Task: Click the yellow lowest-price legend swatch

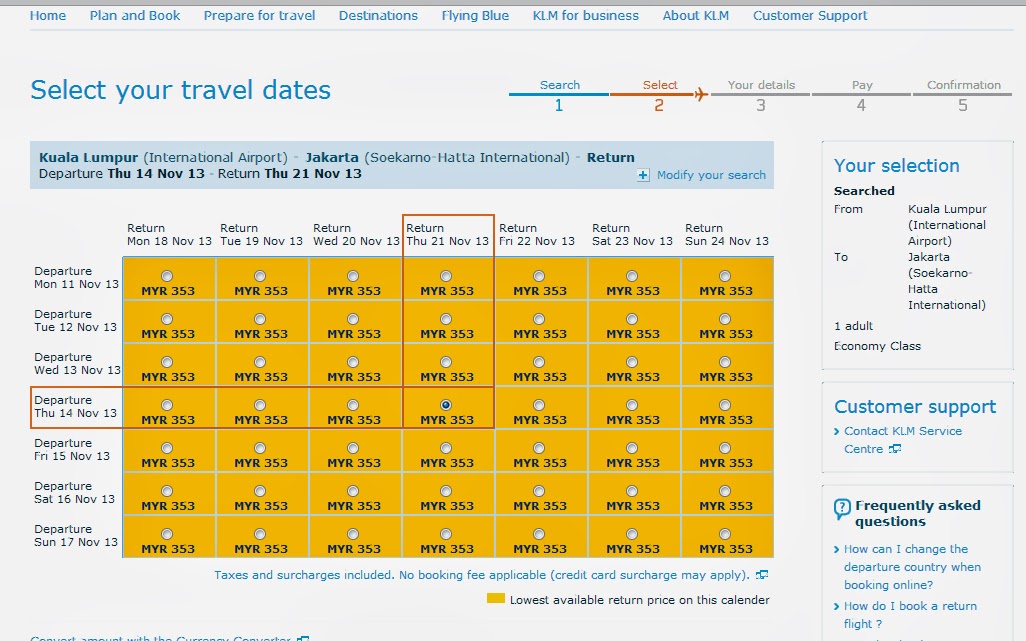Action: pyautogui.click(x=496, y=598)
